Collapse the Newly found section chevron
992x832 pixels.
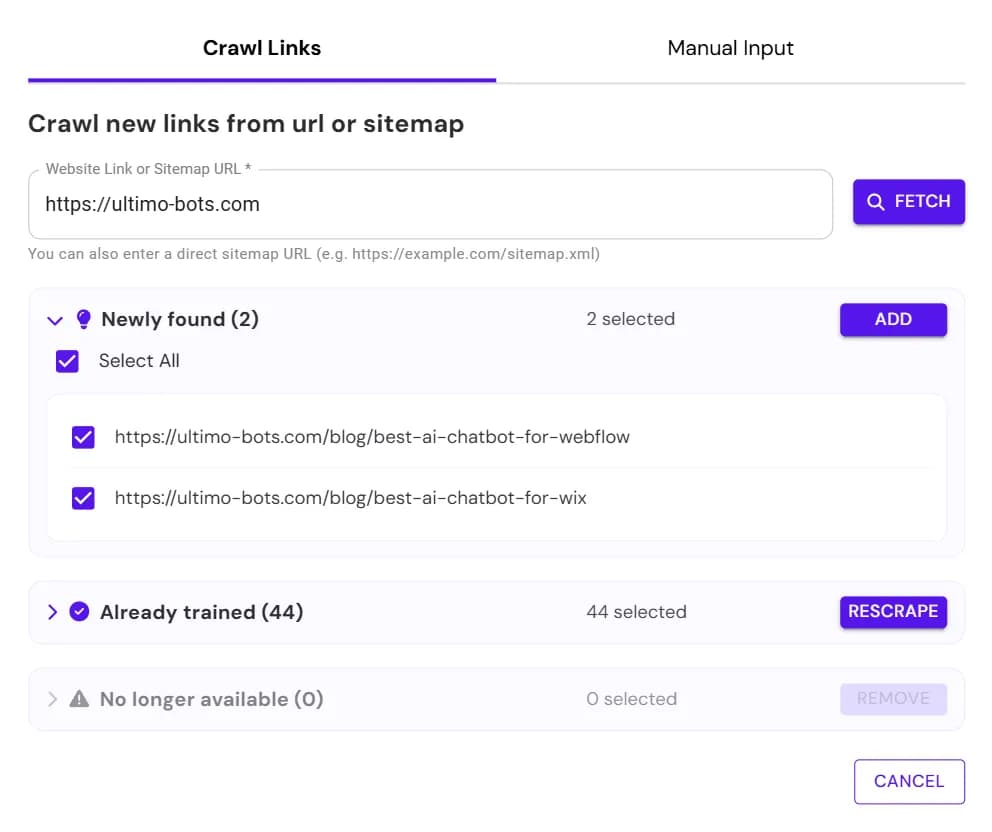[55, 320]
